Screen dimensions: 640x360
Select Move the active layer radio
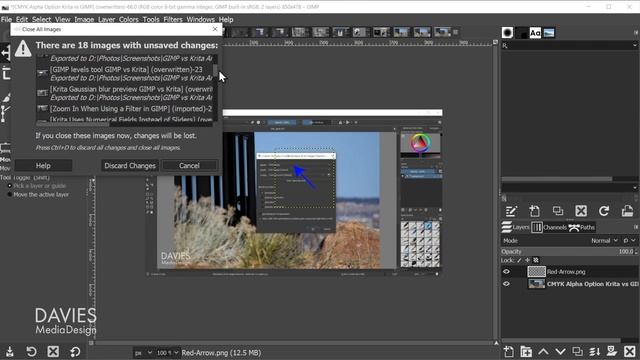click(10, 195)
